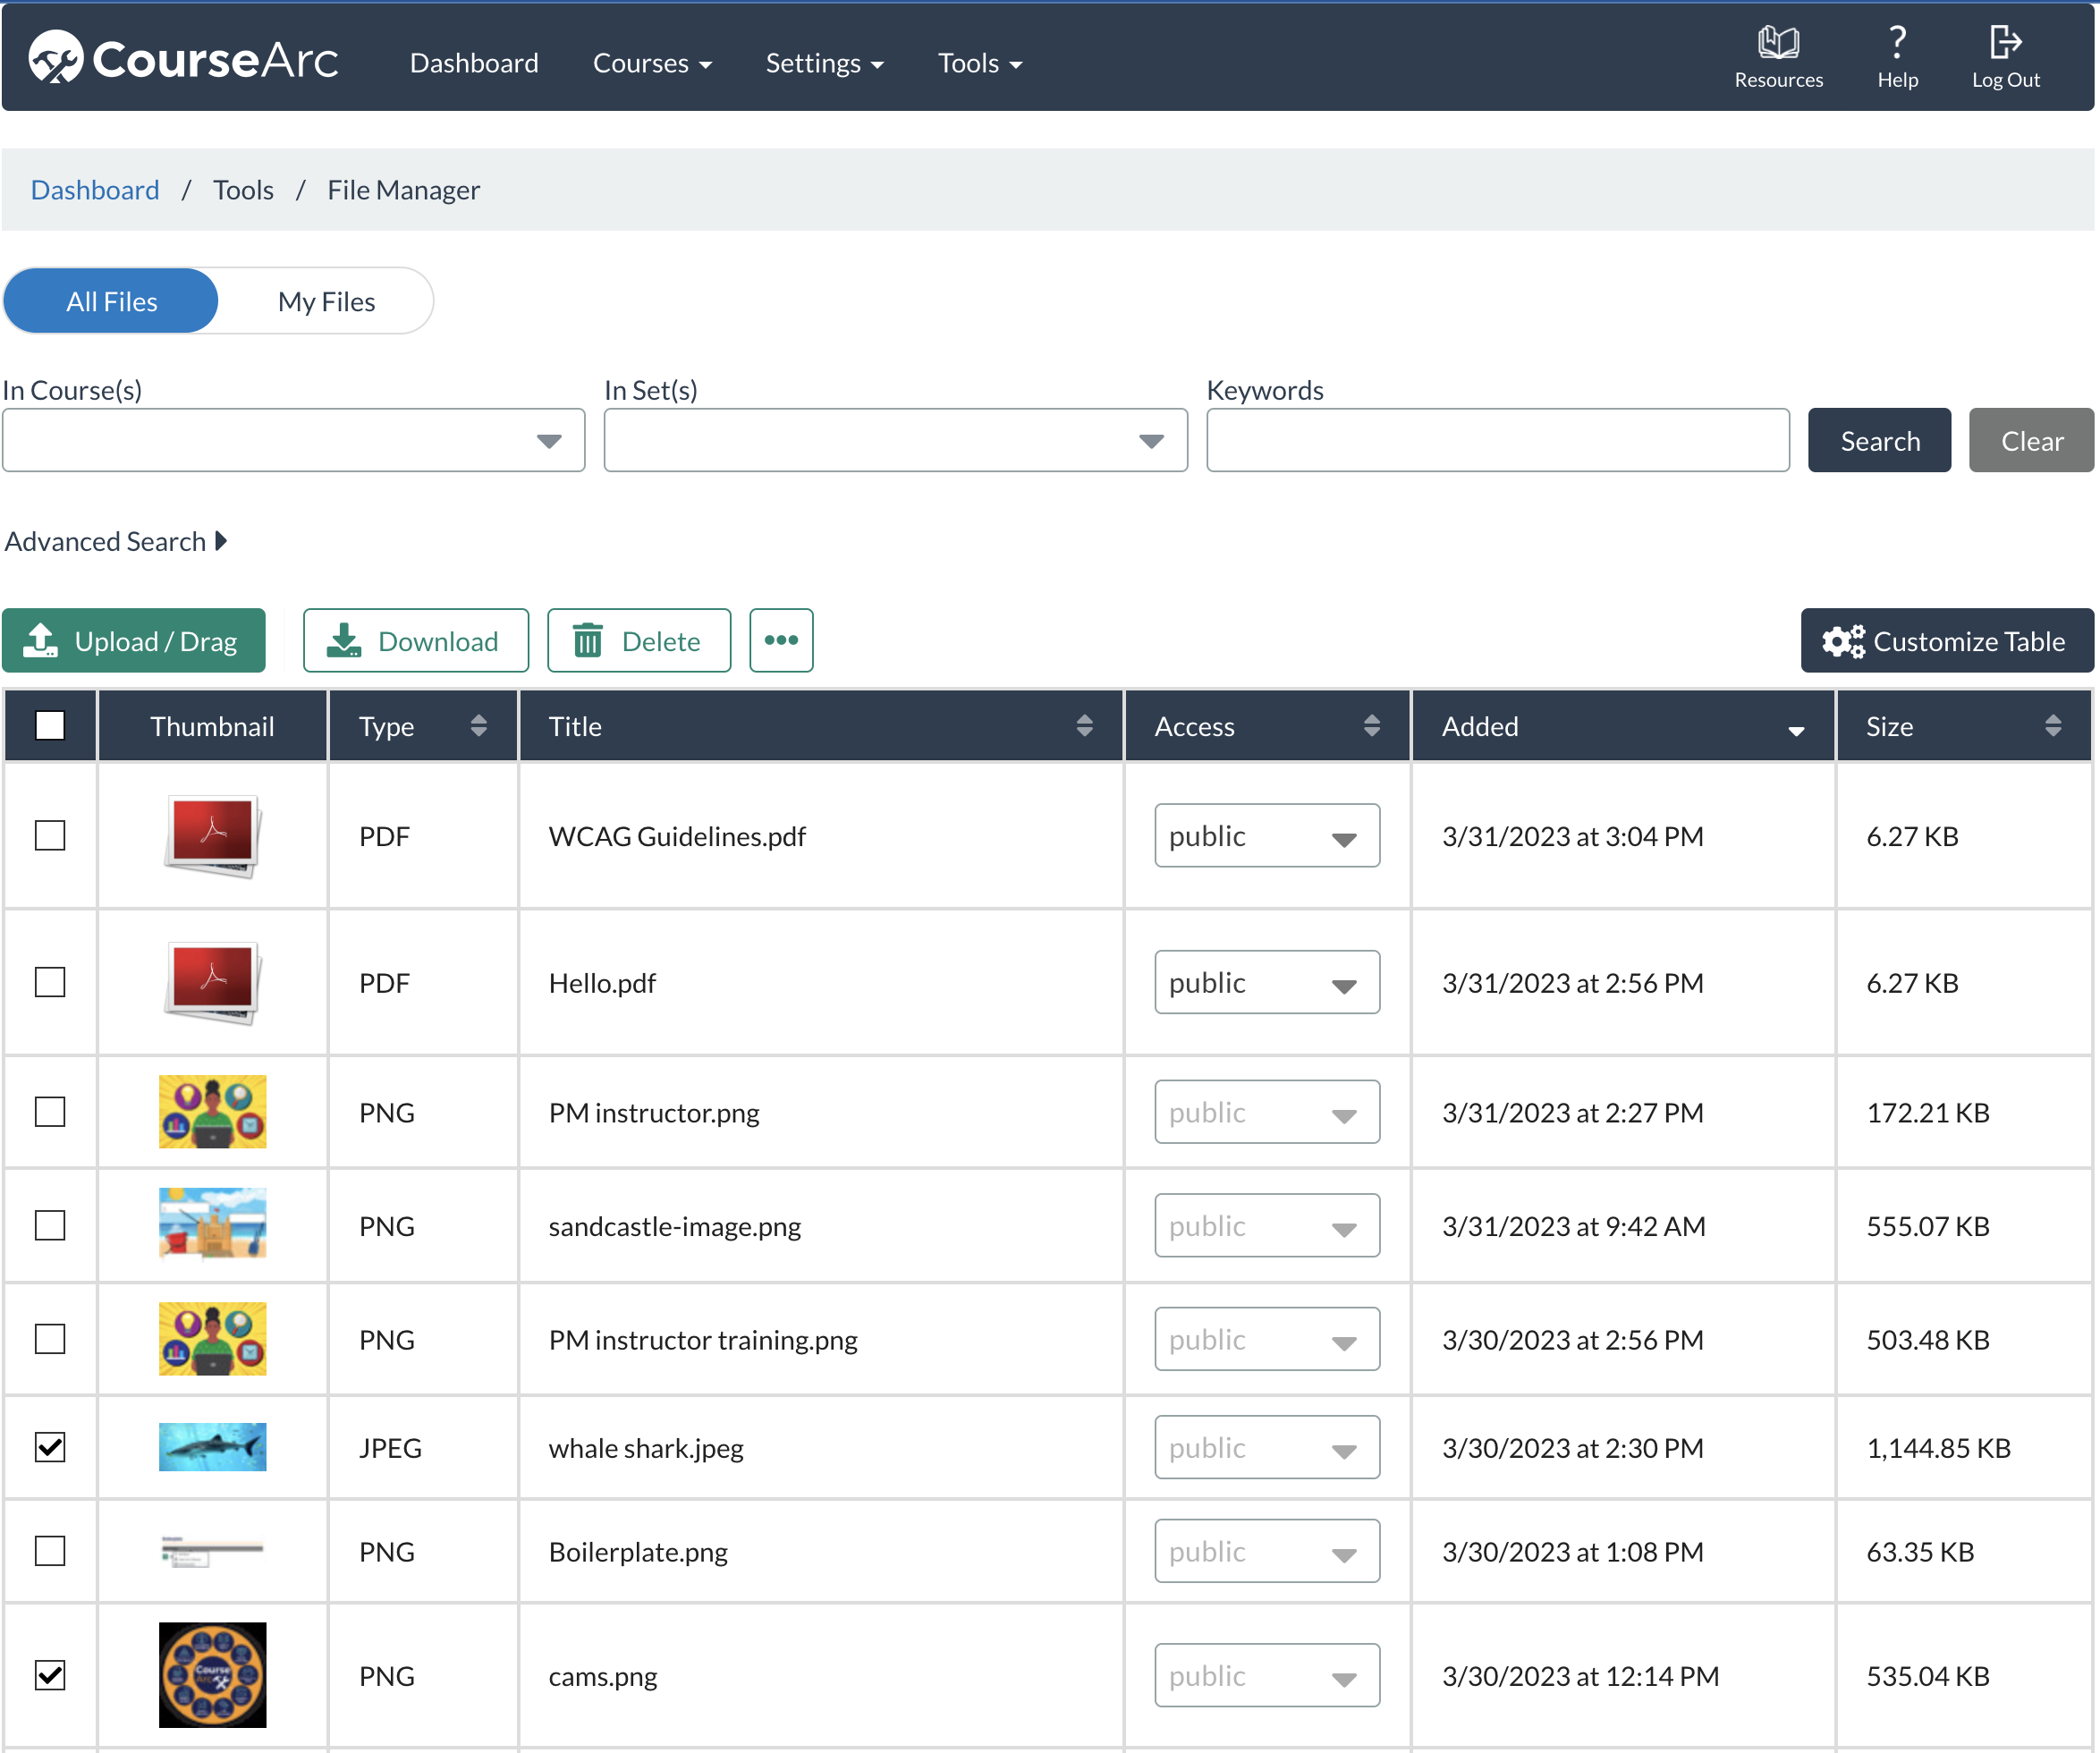This screenshot has width=2100, height=1753.
Task: Switch to the My Files tab
Action: [326, 301]
